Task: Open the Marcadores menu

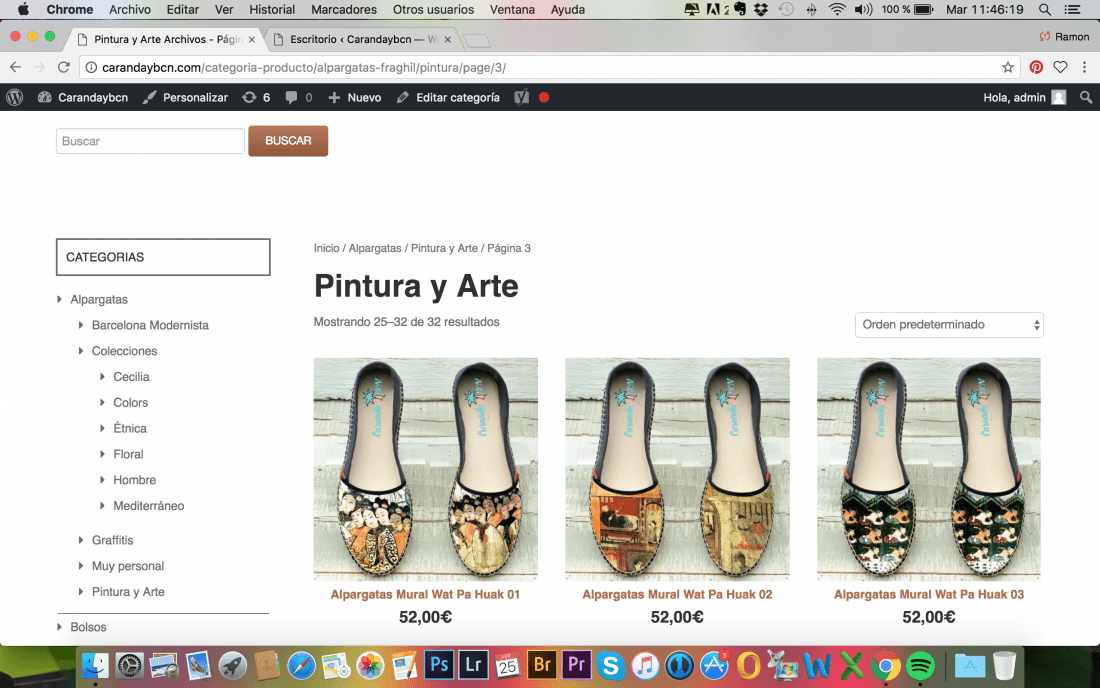Action: pyautogui.click(x=344, y=9)
